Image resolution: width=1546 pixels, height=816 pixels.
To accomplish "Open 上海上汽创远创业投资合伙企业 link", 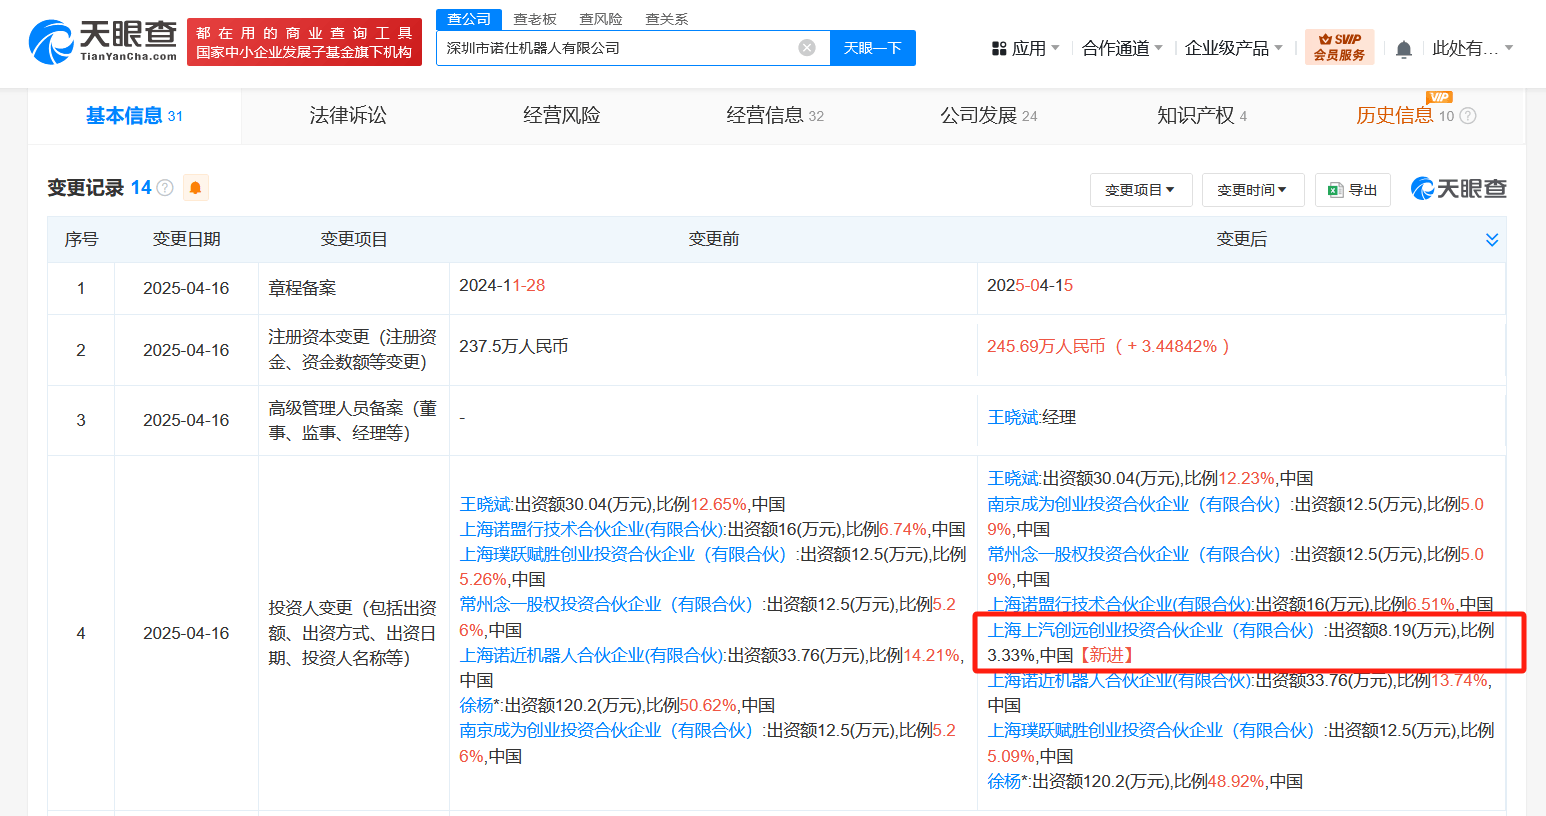I will pyautogui.click(x=1151, y=631).
